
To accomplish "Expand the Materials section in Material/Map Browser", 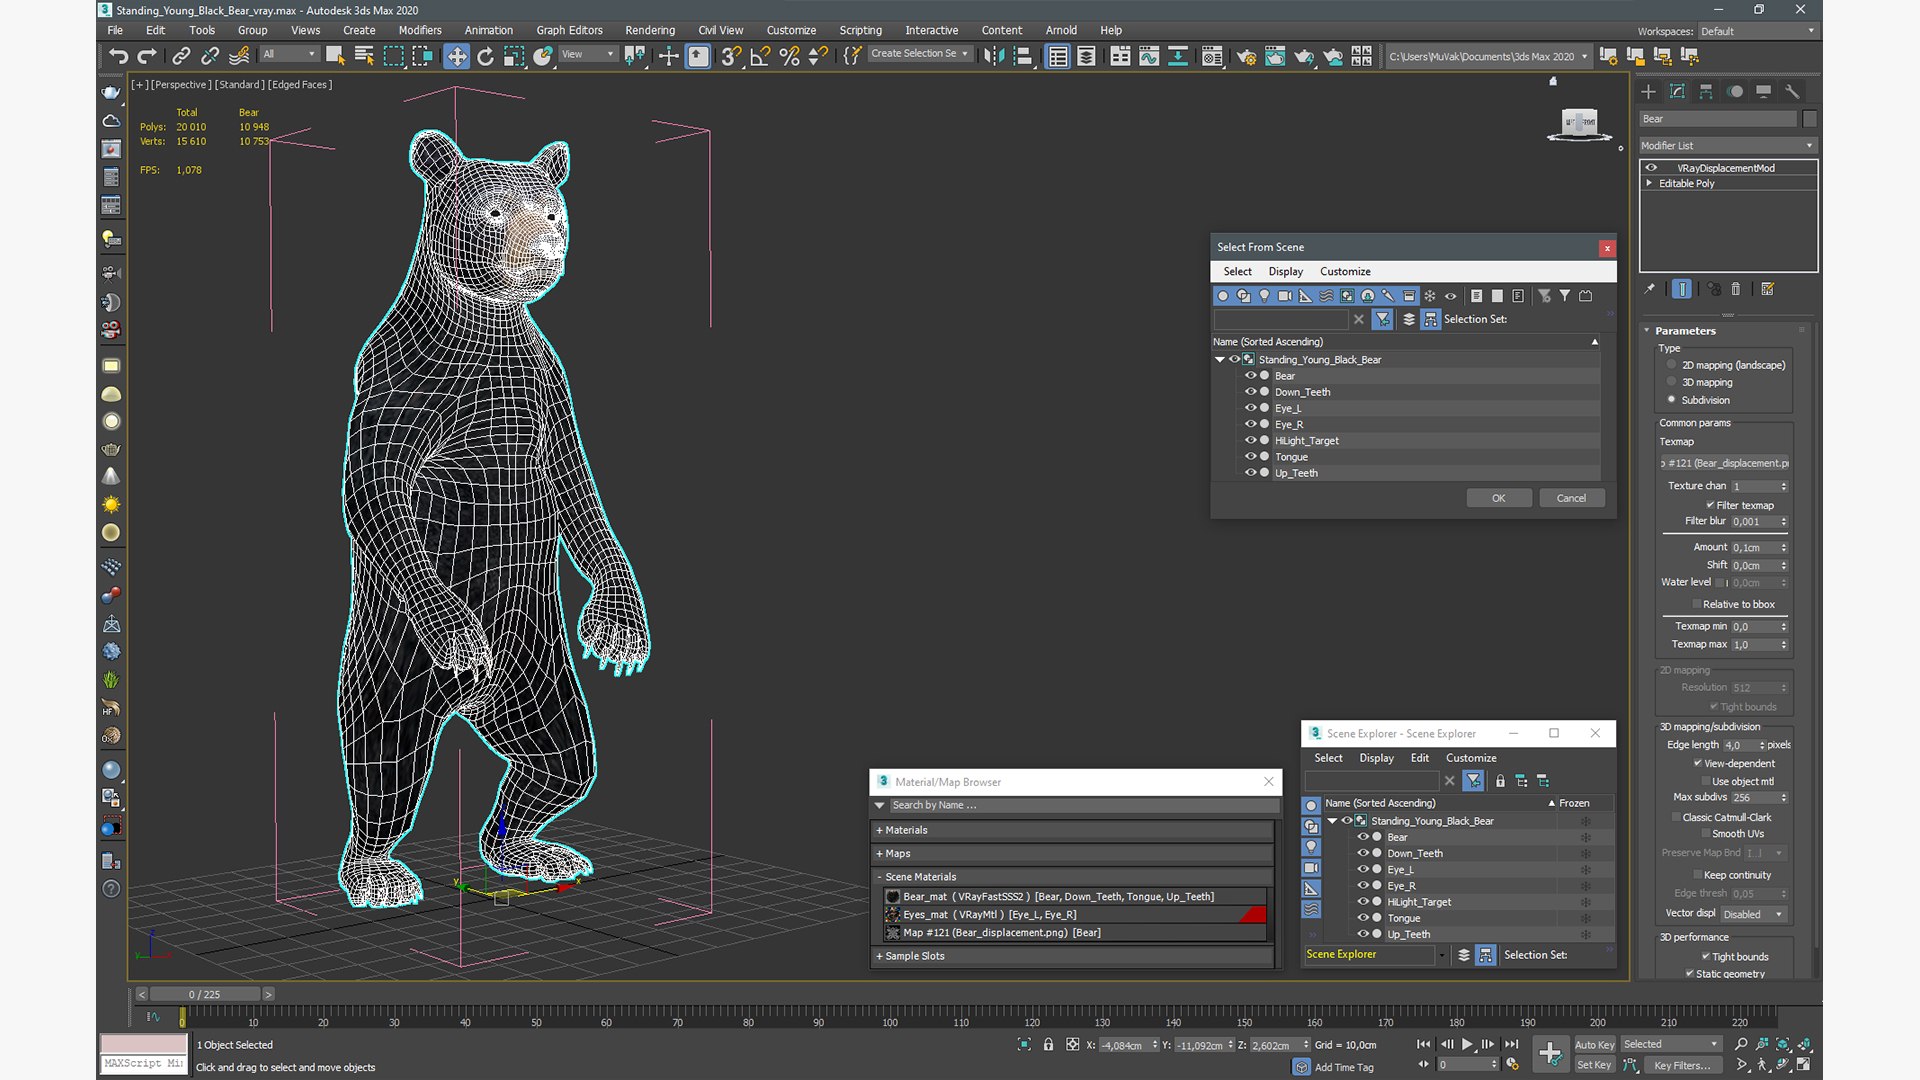I will coord(1073,830).
